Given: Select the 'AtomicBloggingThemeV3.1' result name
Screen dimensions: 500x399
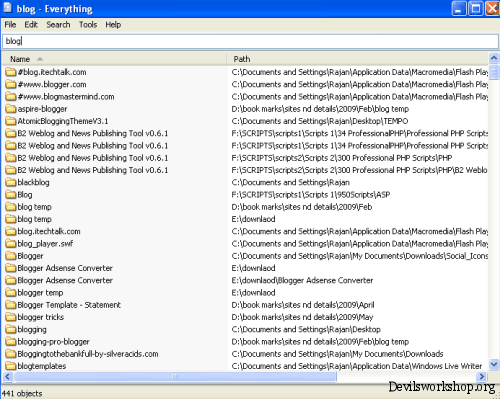Looking at the screenshot, I should click(63, 121).
